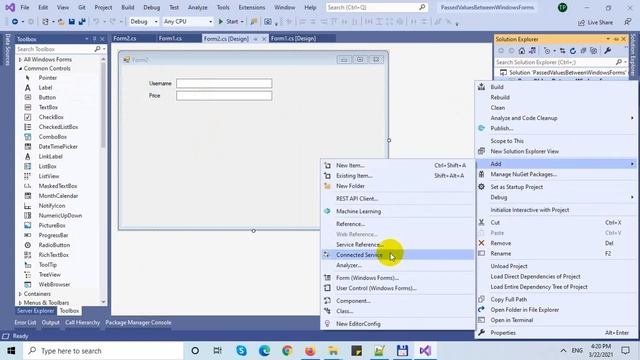The width and height of the screenshot is (640, 360).
Task: Open Chrome from the taskbar
Action: pyautogui.click(x=287, y=351)
